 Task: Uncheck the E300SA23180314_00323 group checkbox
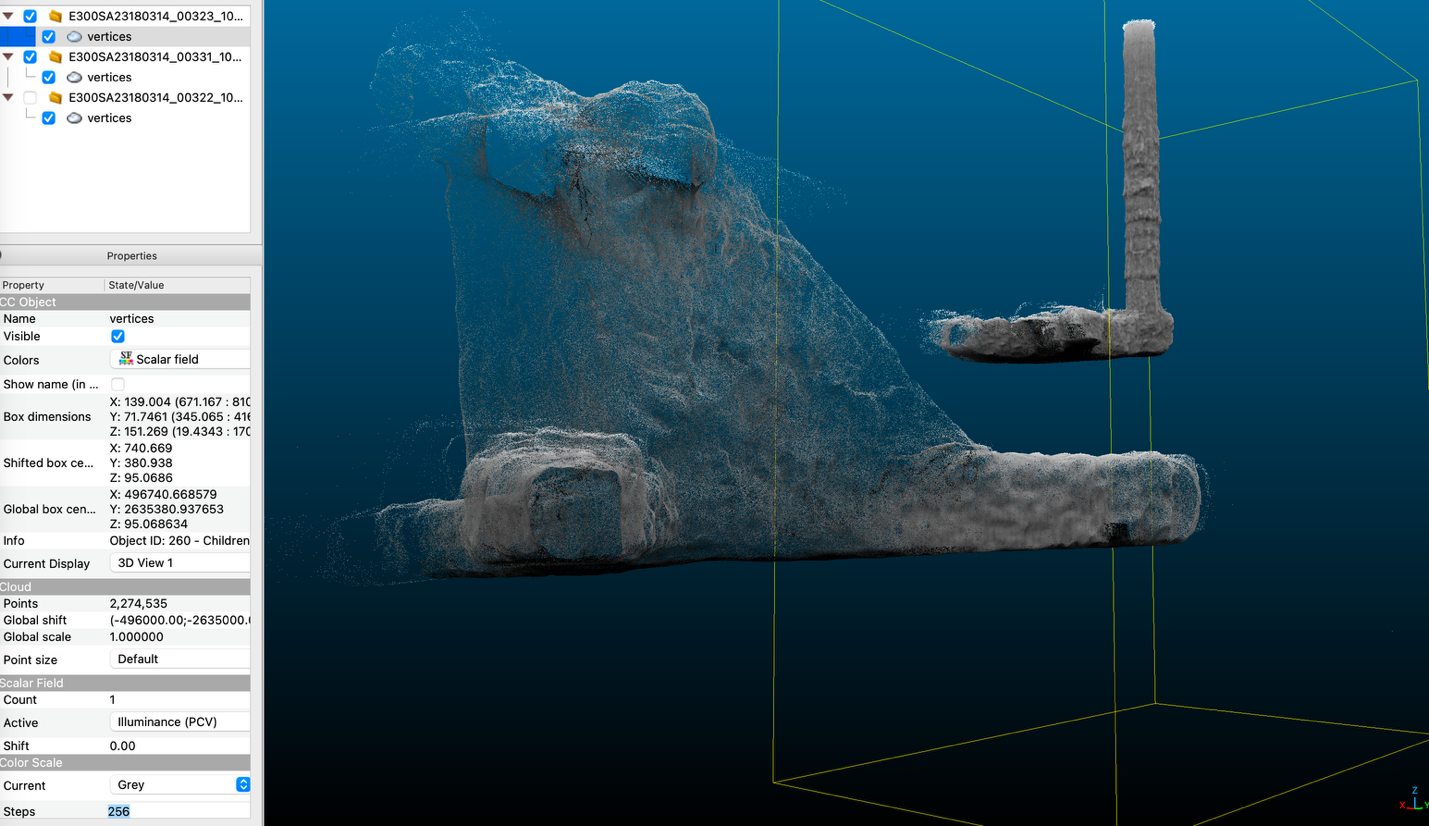pos(30,16)
